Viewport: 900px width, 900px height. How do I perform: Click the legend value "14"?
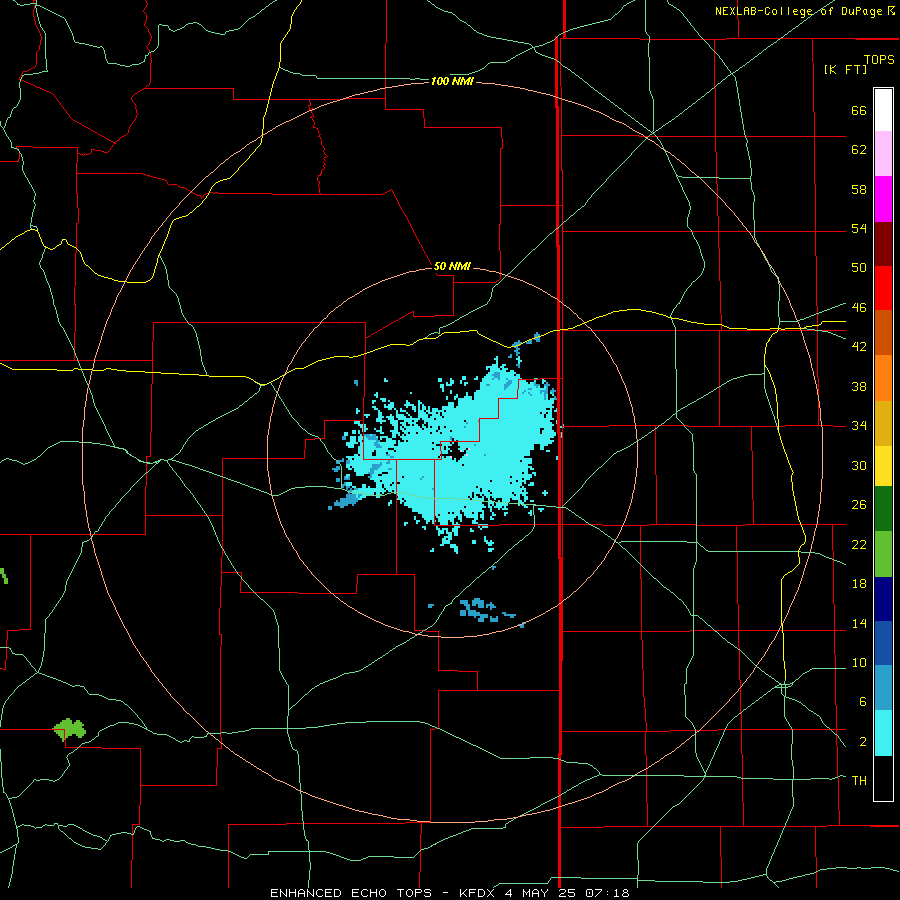[x=859, y=623]
